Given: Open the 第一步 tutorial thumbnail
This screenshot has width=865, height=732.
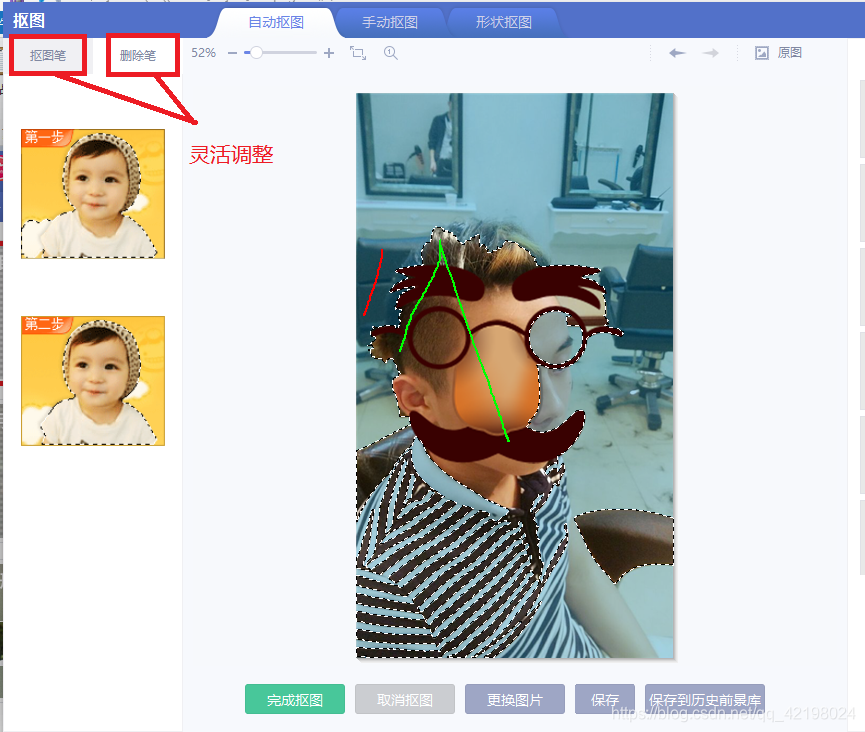Looking at the screenshot, I should click(x=93, y=194).
